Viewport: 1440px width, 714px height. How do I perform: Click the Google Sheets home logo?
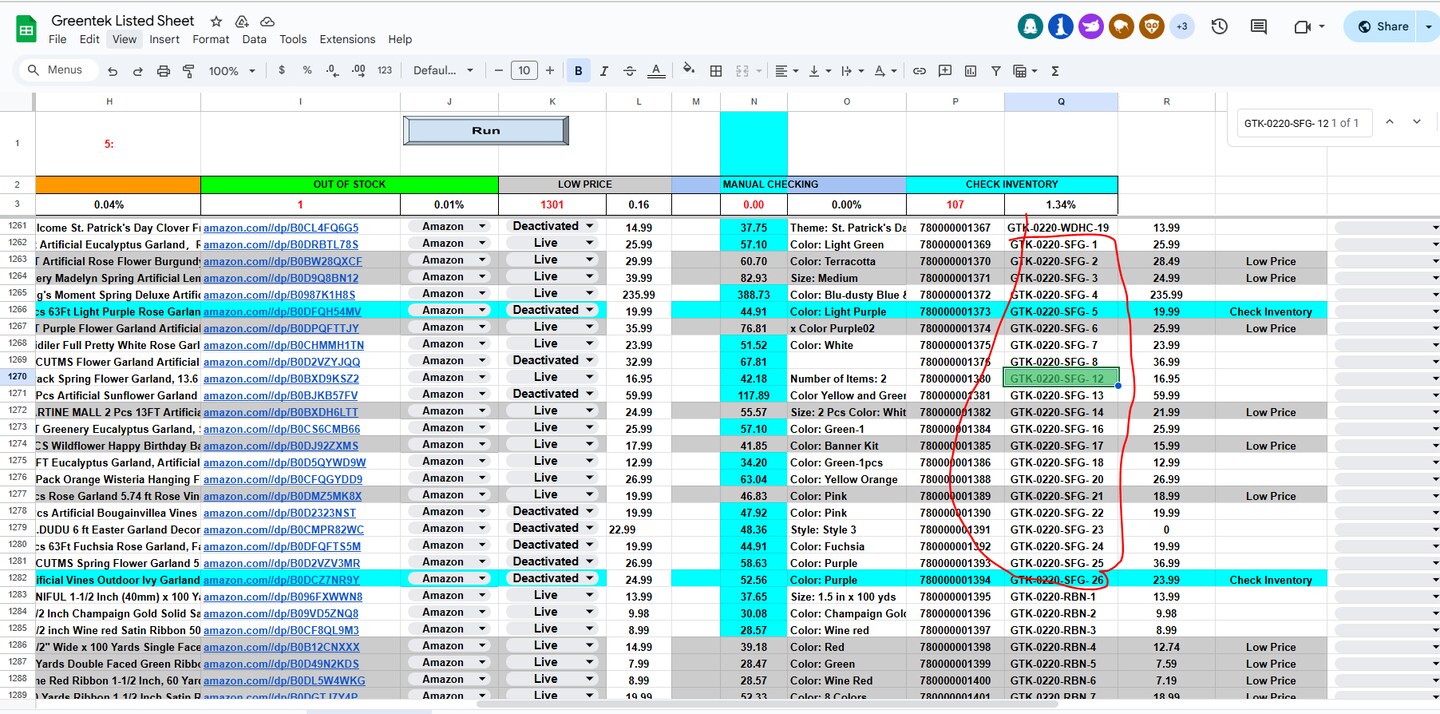pos(26,28)
